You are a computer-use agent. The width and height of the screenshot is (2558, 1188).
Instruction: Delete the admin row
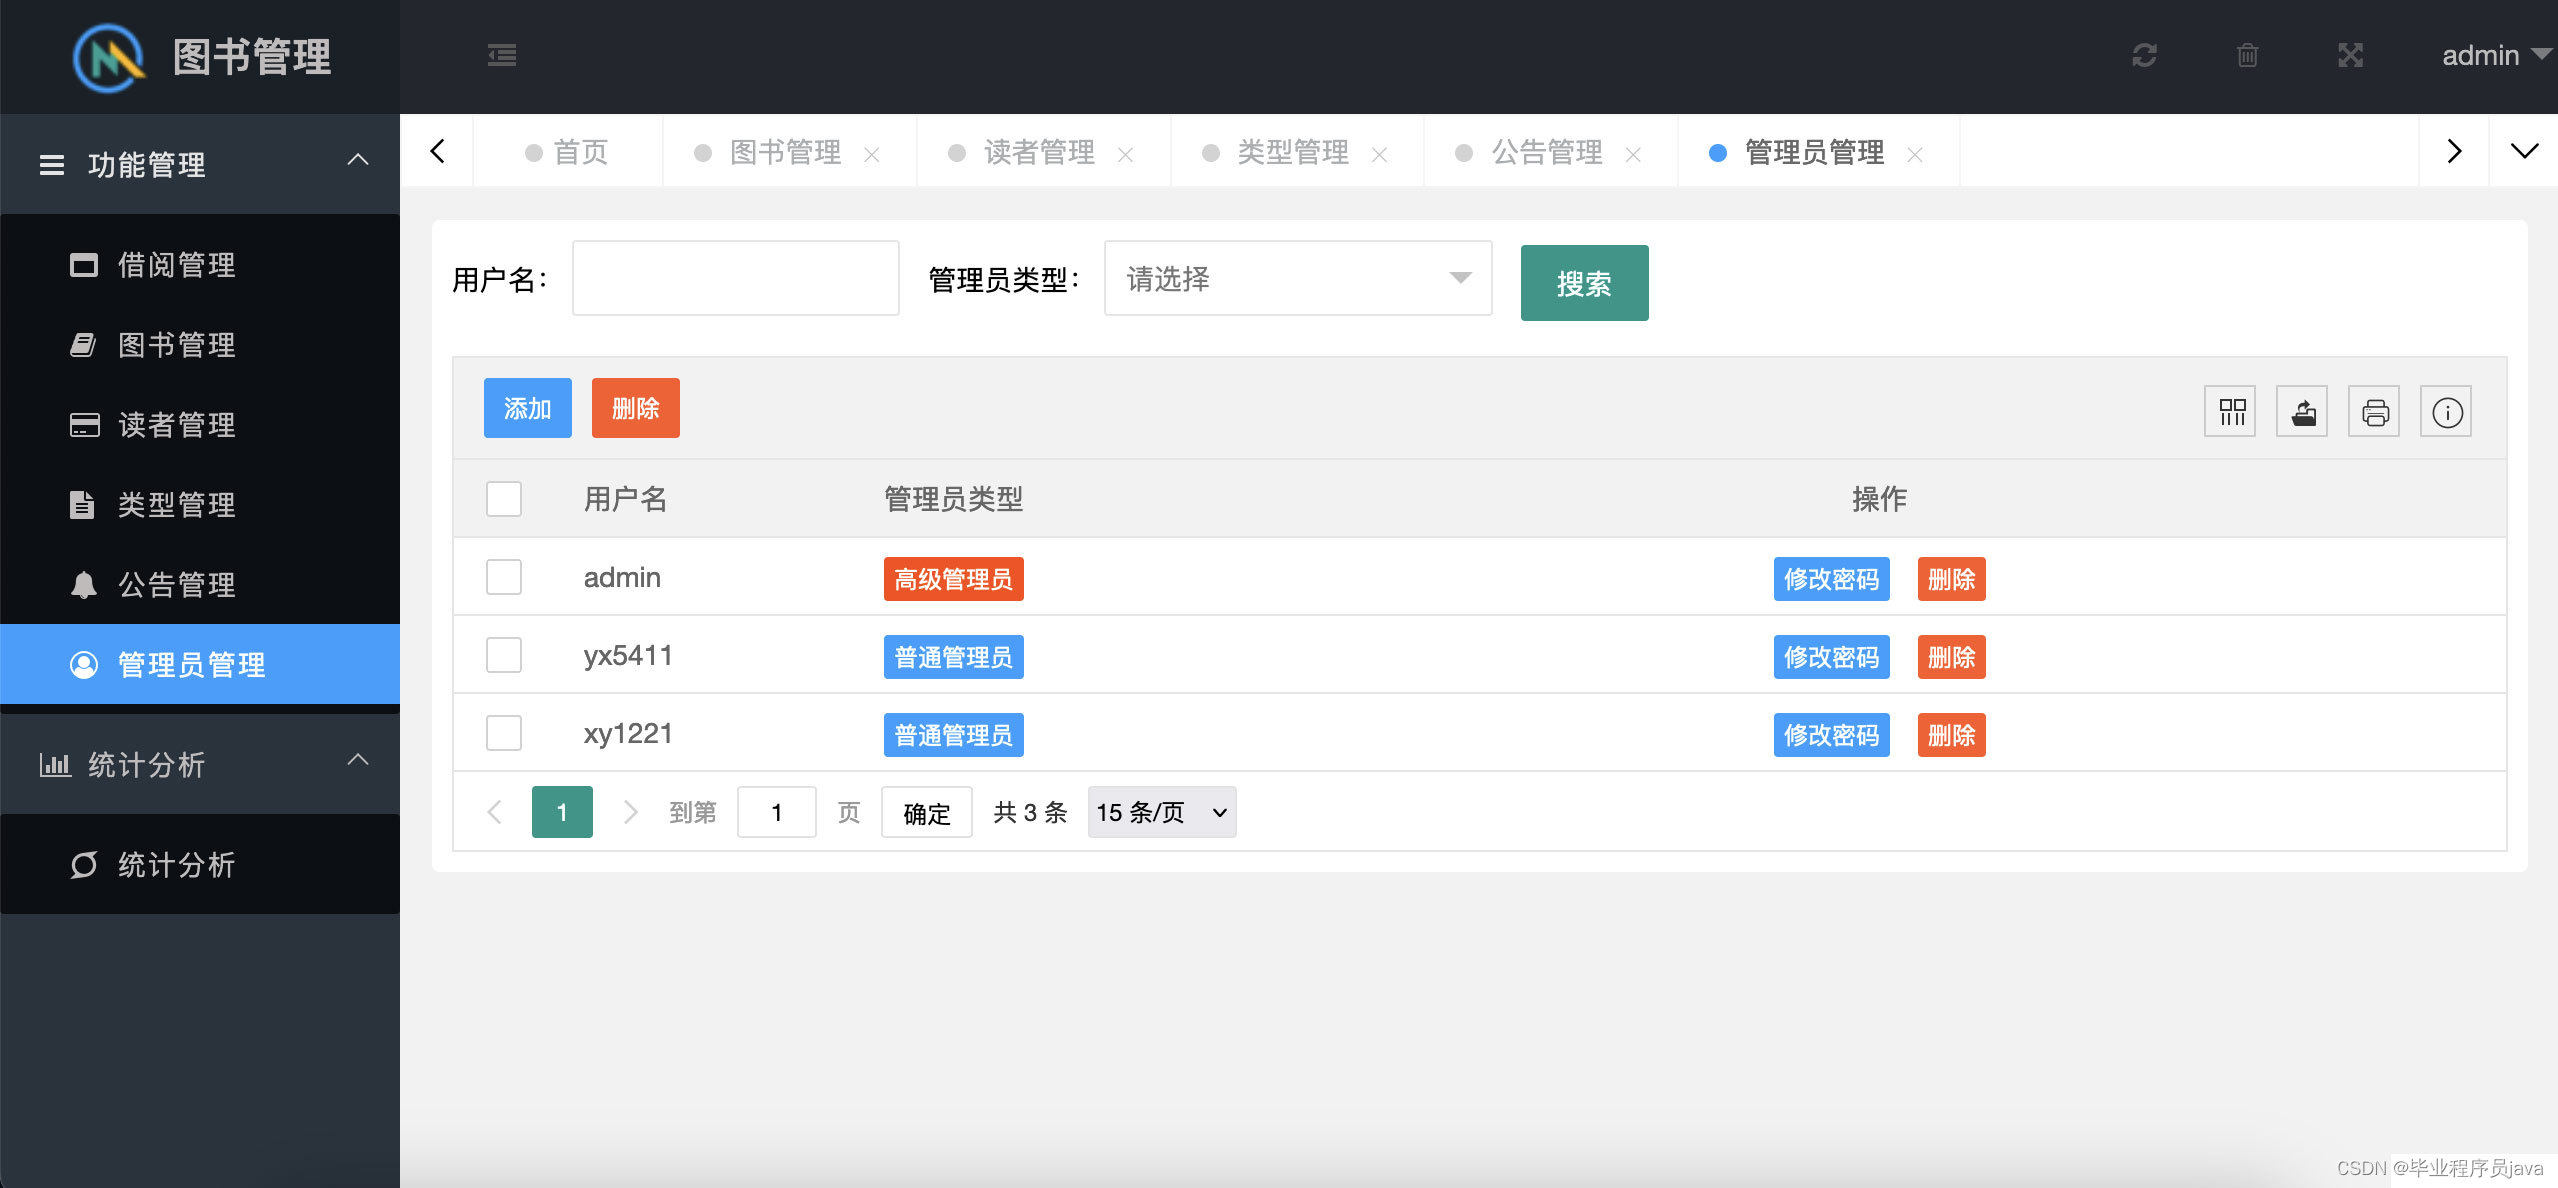click(x=1951, y=579)
